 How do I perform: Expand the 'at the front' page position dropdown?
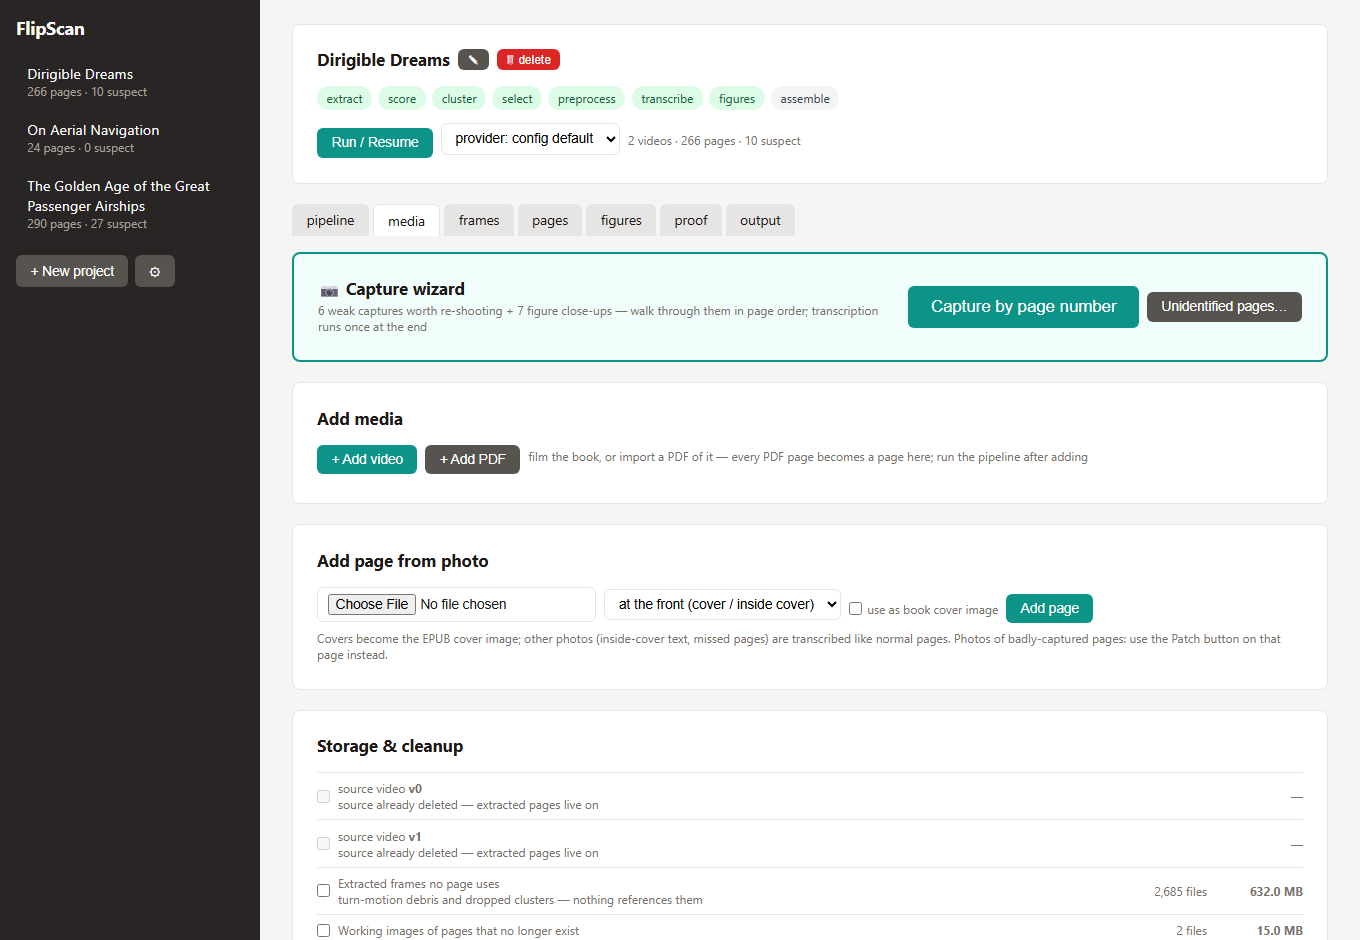click(x=722, y=604)
